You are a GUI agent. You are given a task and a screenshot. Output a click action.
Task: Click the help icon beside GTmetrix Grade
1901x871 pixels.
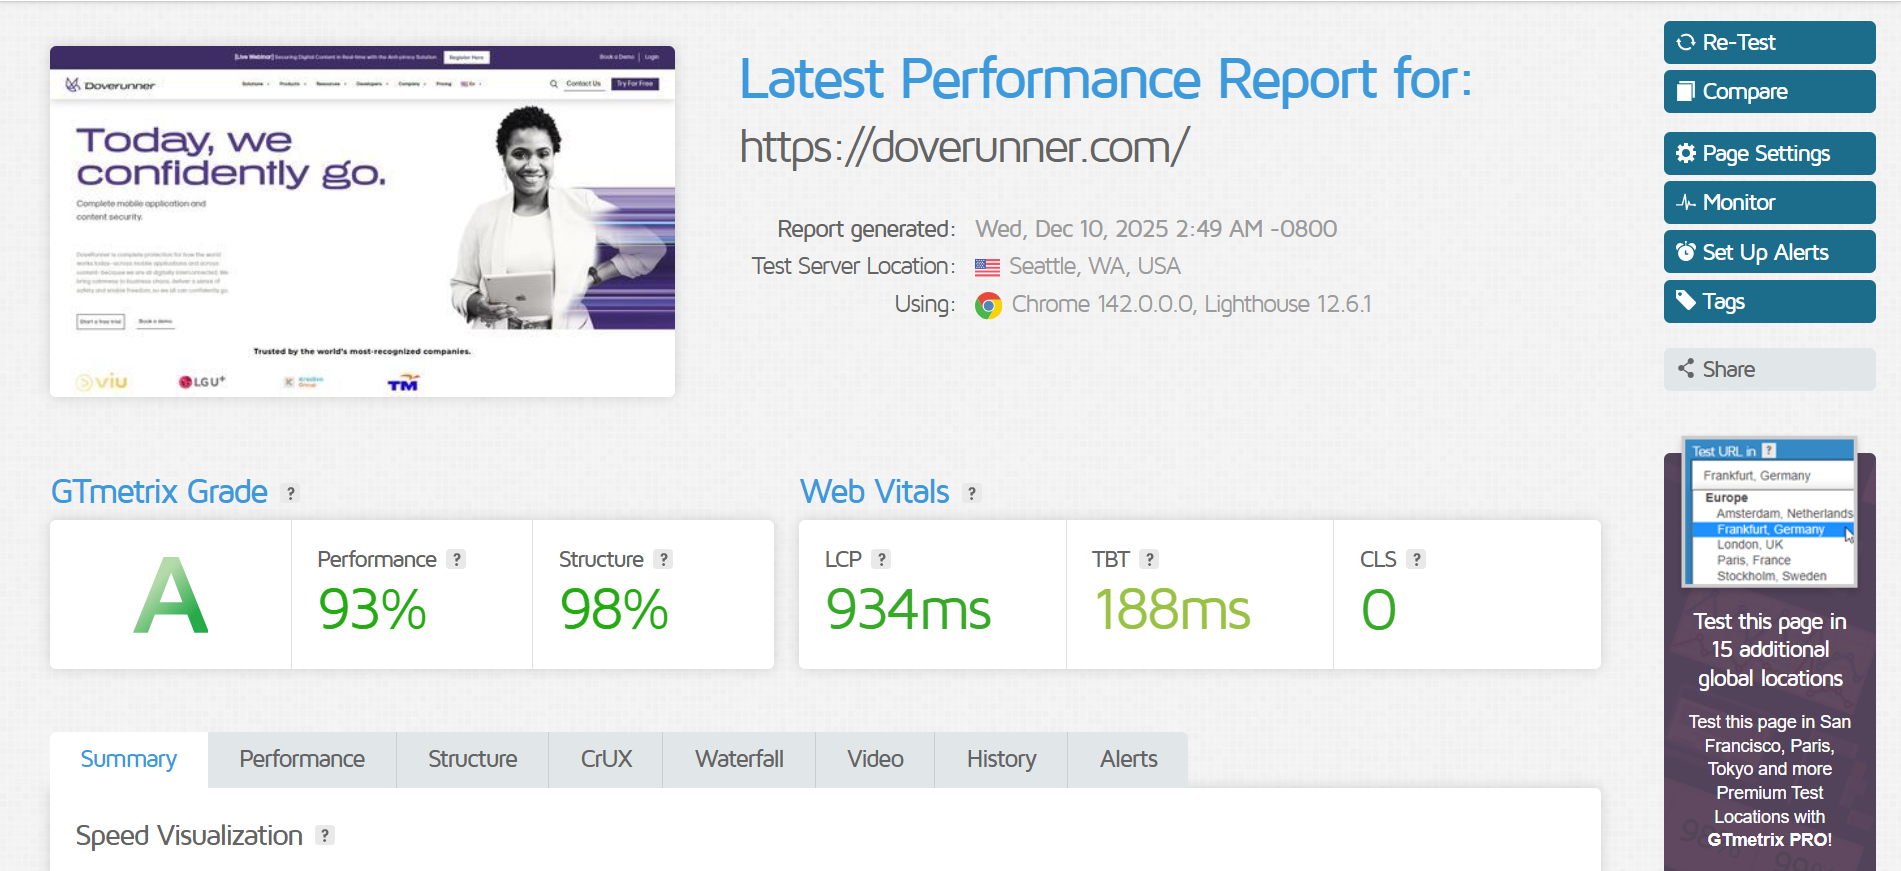(x=291, y=493)
